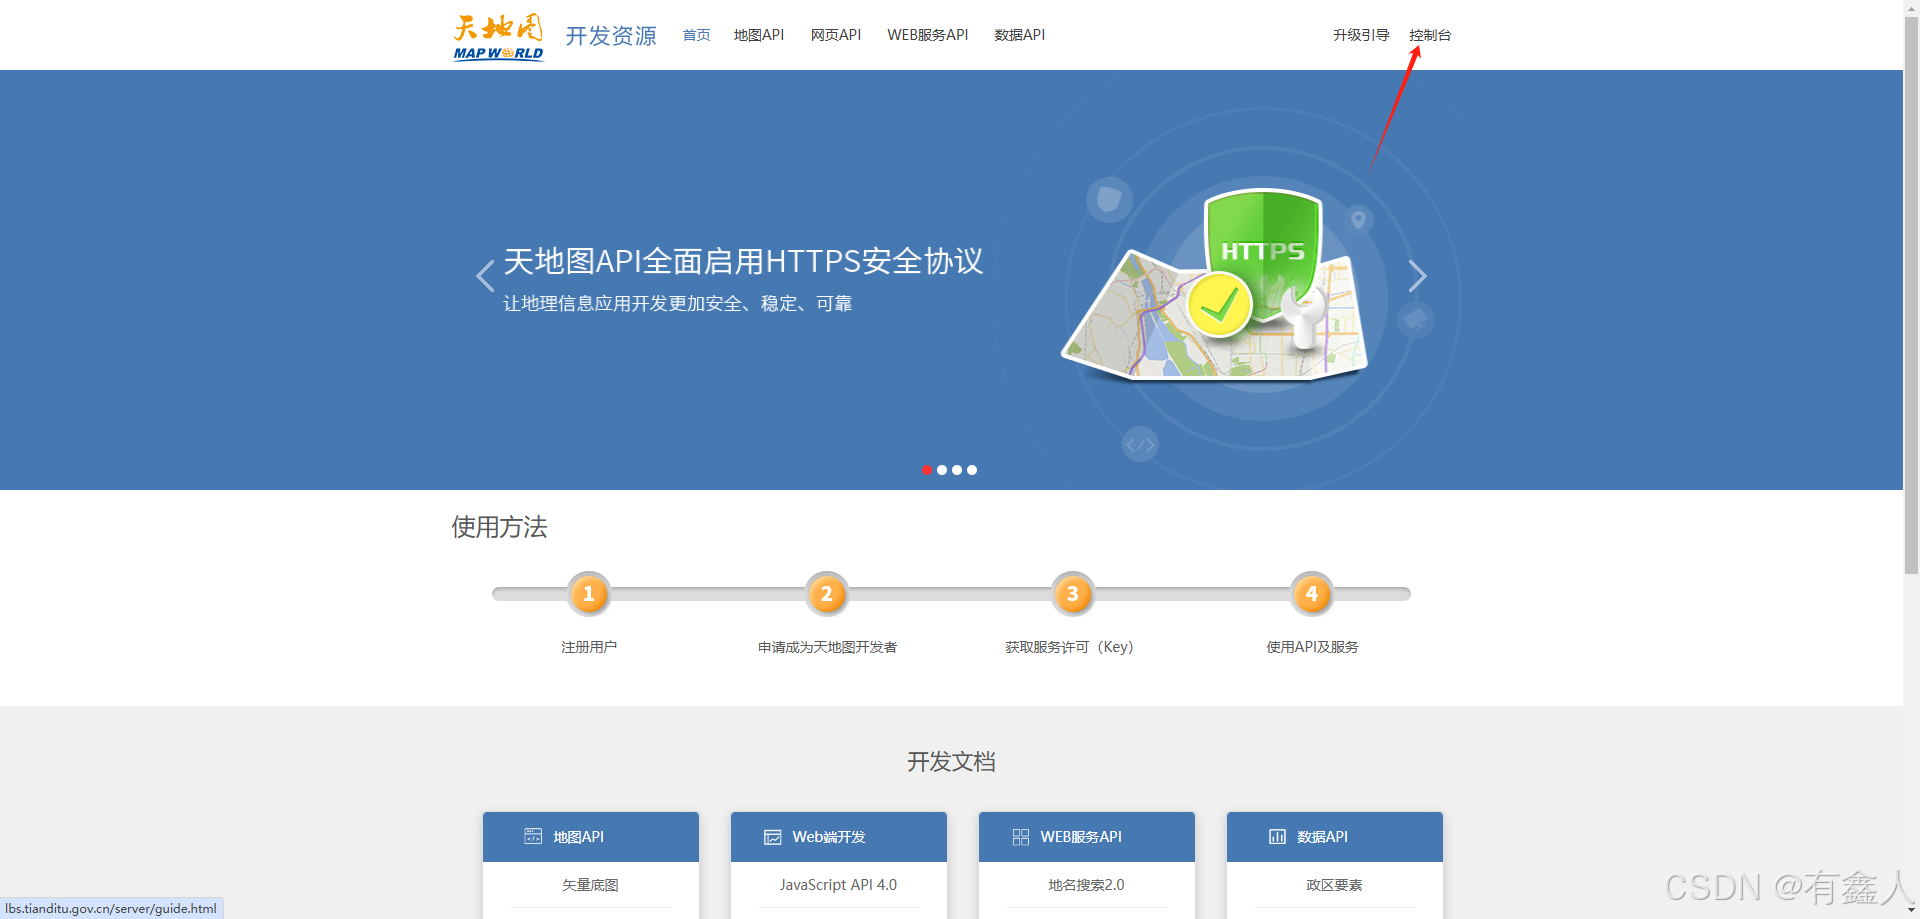Open 地名搜索2.0 doc link
The height and width of the screenshot is (919, 1920).
click(x=1086, y=885)
